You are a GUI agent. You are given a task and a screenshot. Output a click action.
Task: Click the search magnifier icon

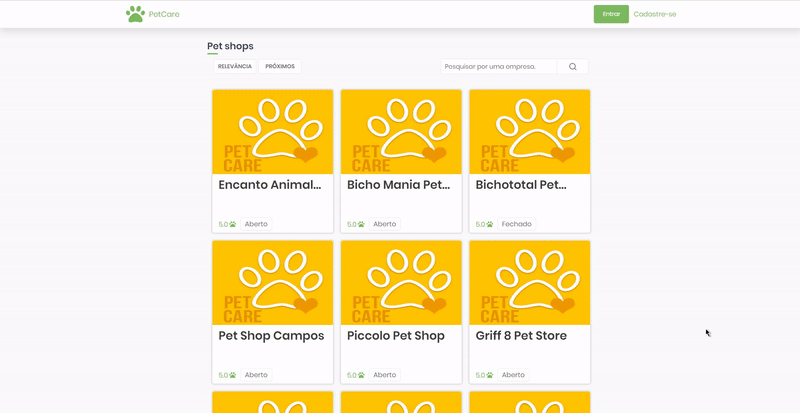pyautogui.click(x=572, y=66)
